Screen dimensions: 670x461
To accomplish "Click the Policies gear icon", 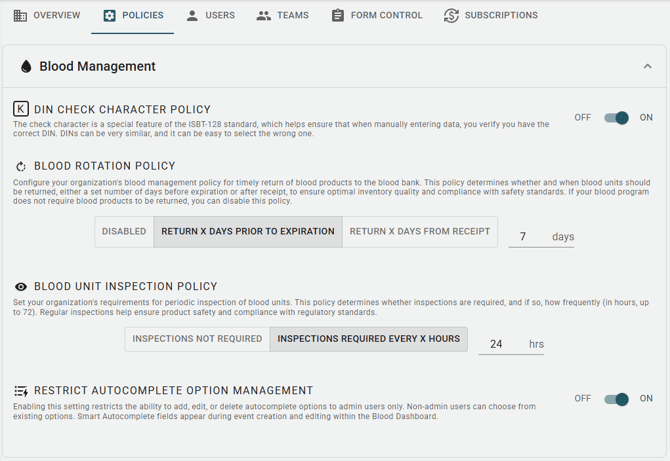I will [x=109, y=16].
